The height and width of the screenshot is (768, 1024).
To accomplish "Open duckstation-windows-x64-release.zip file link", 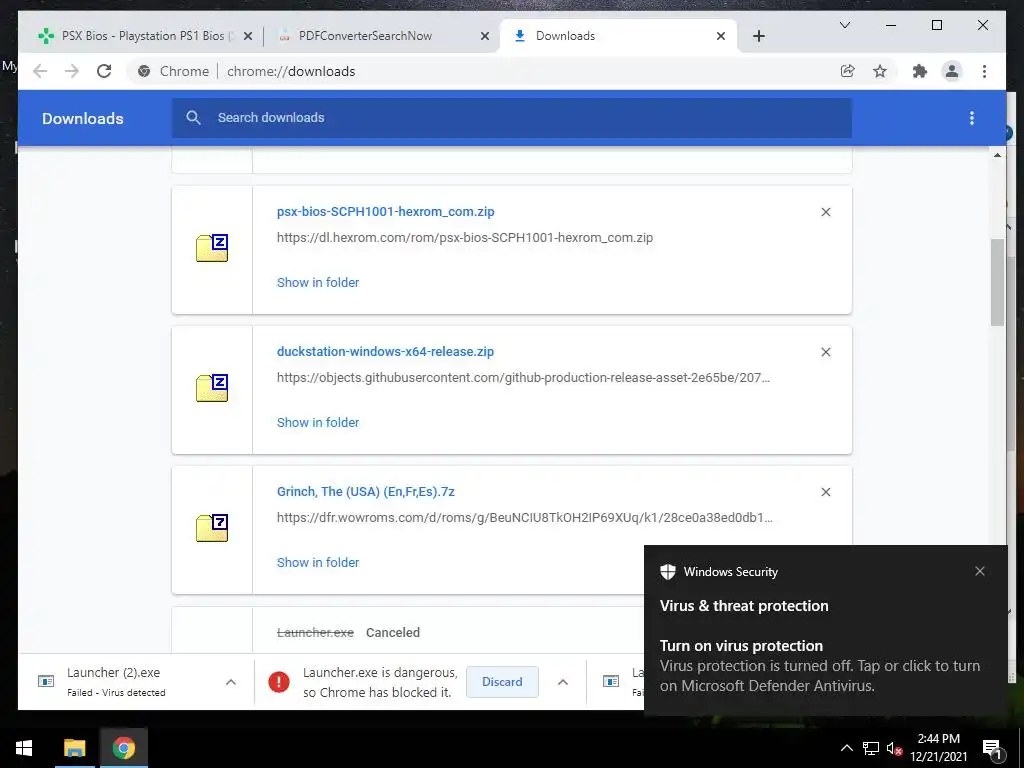I will tap(385, 351).
